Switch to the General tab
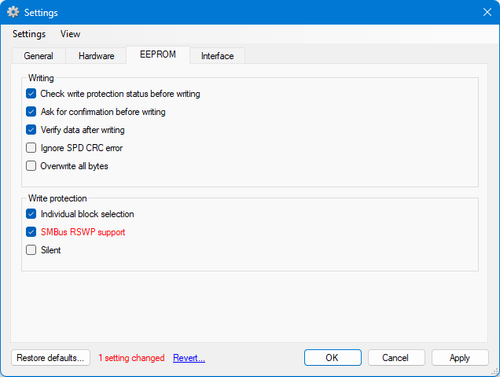The width and height of the screenshot is (500, 377). click(39, 56)
